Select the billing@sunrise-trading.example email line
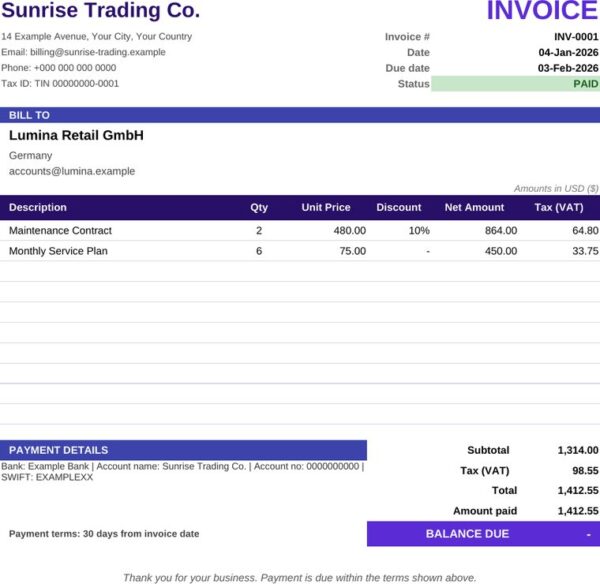Image resolution: width=600 pixels, height=584 pixels. click(83, 52)
